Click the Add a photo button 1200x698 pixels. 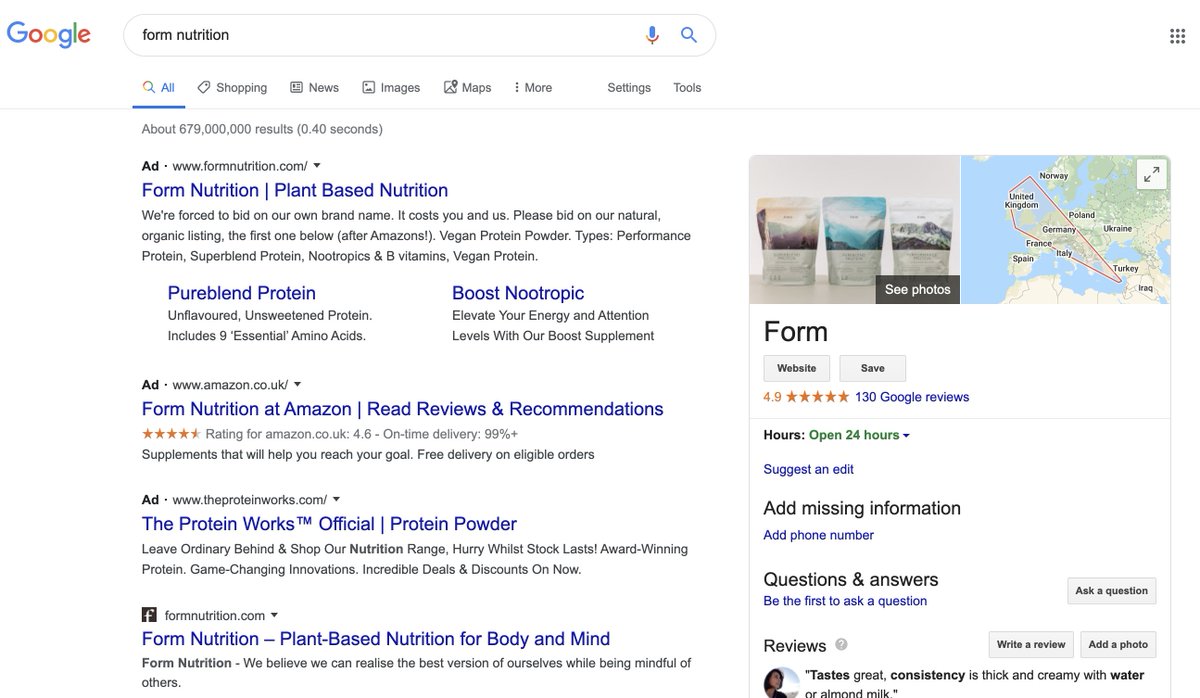point(1119,645)
